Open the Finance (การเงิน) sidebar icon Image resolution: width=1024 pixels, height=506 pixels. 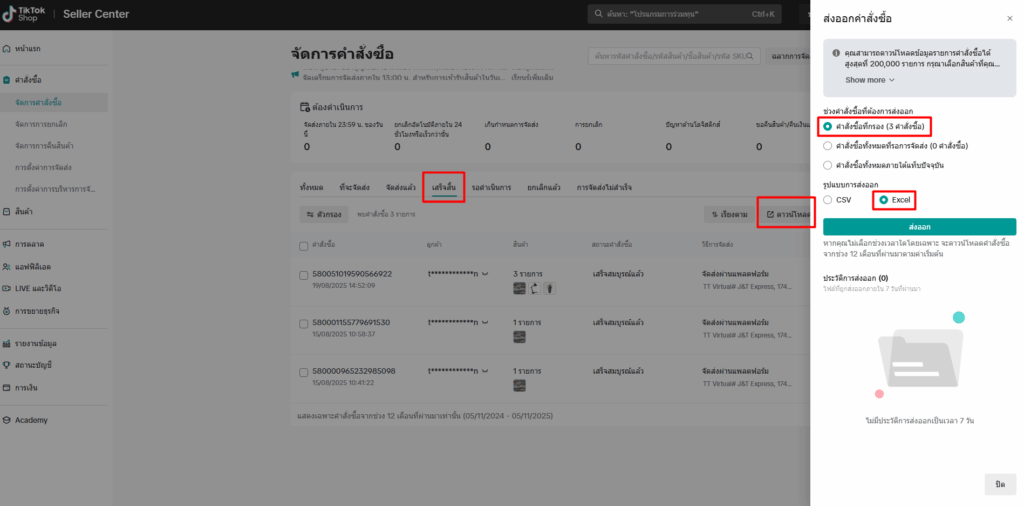[x=8, y=387]
